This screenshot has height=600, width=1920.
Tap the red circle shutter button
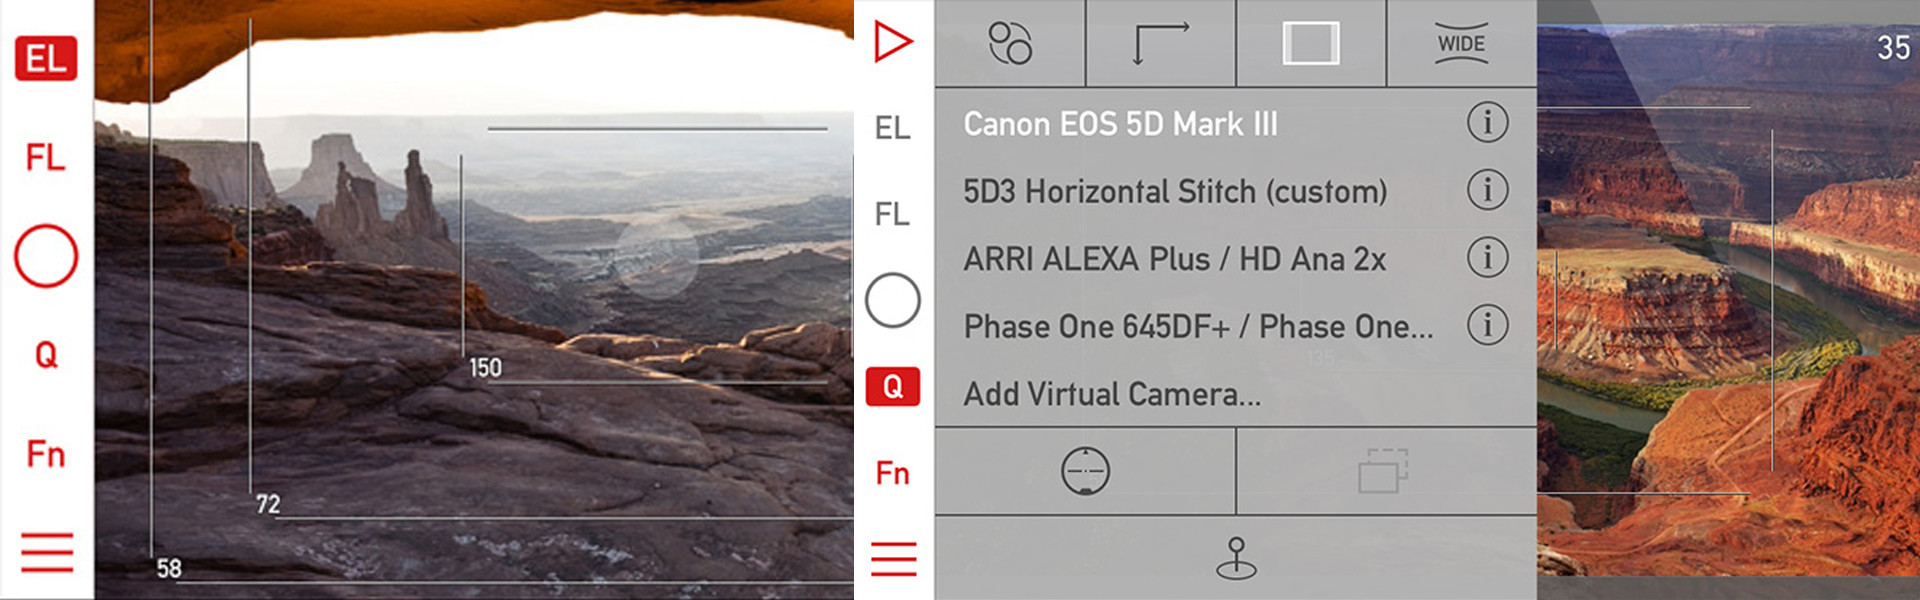pyautogui.click(x=46, y=256)
